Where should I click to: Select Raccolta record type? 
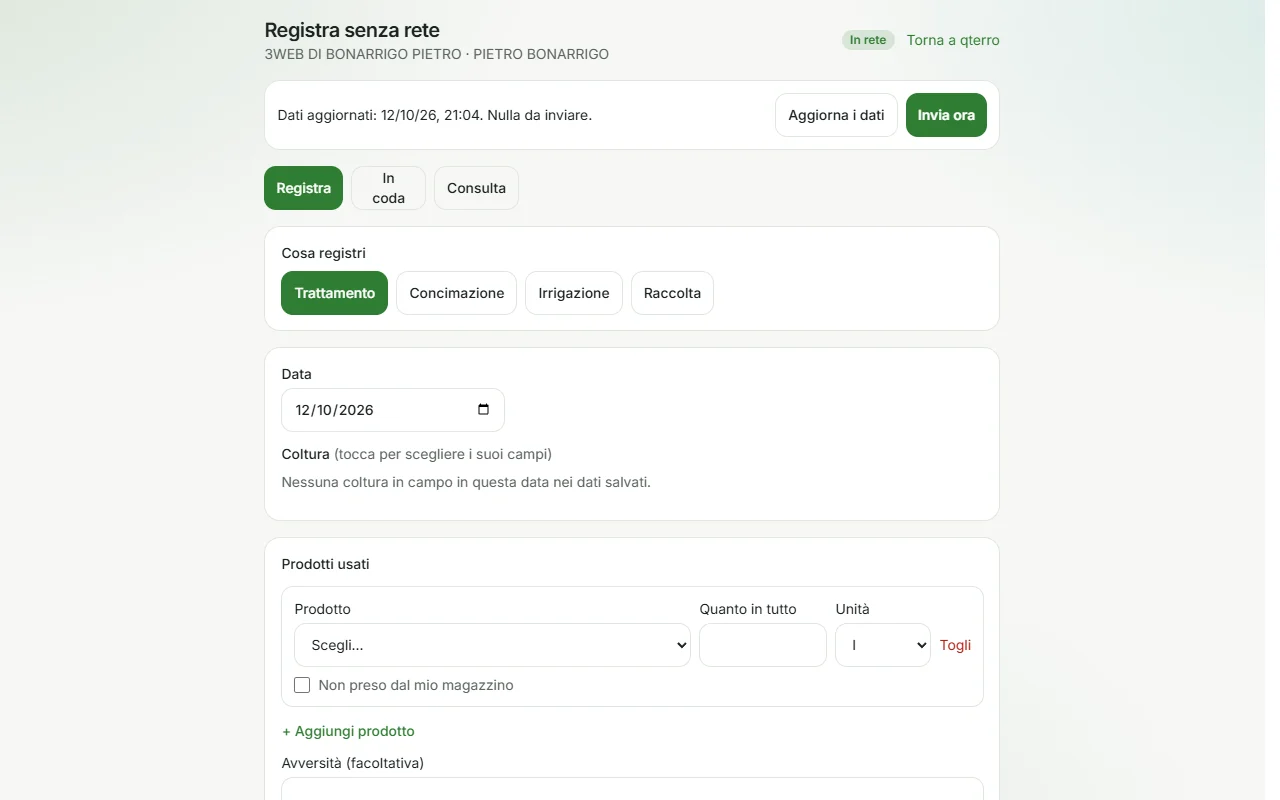click(x=672, y=293)
